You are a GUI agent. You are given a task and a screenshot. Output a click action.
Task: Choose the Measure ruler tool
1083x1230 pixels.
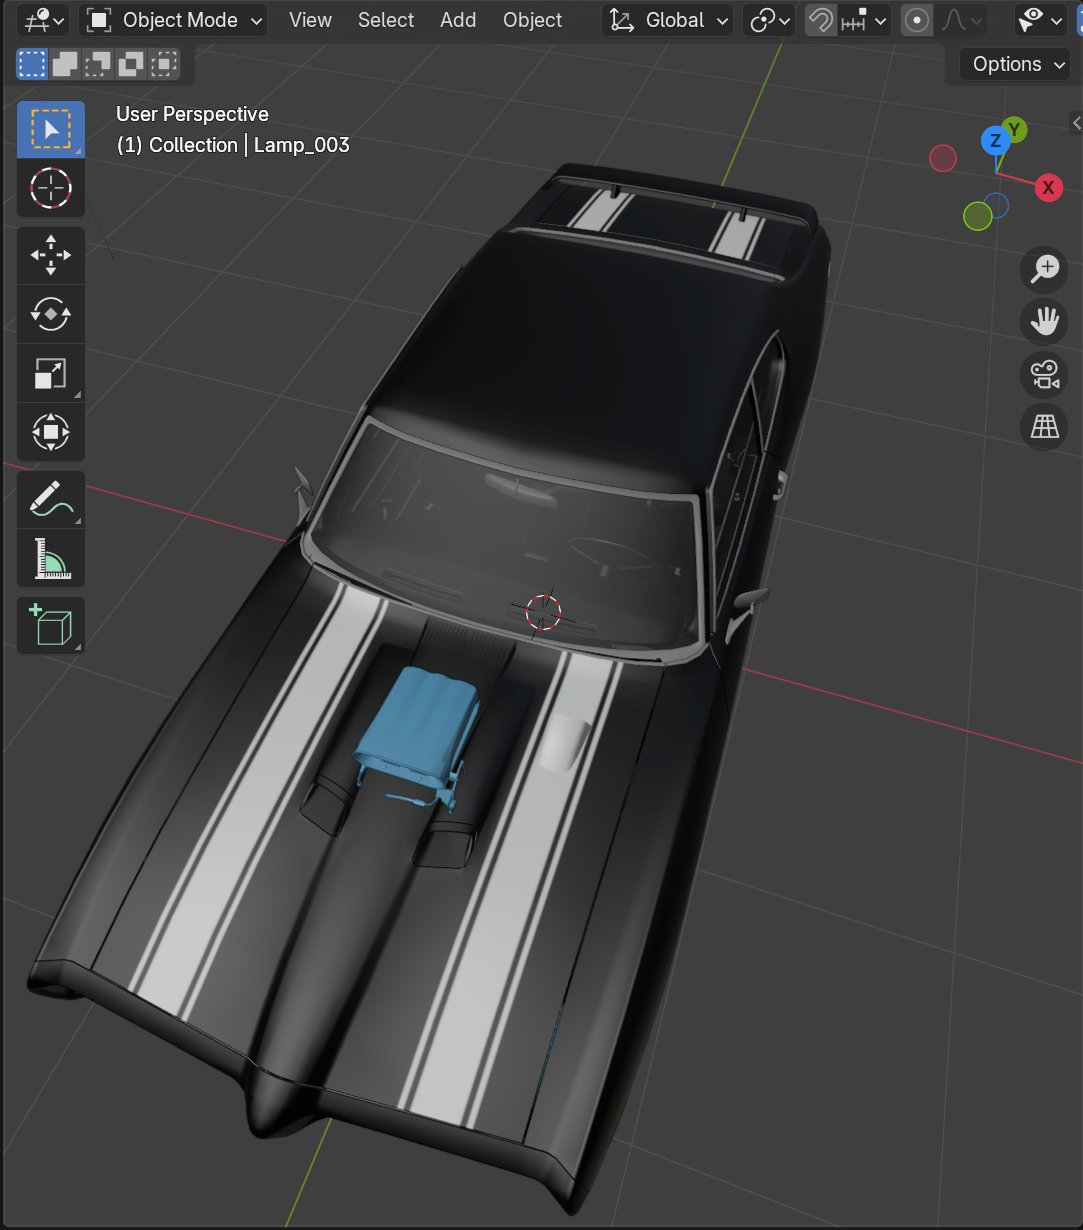pyautogui.click(x=50, y=558)
